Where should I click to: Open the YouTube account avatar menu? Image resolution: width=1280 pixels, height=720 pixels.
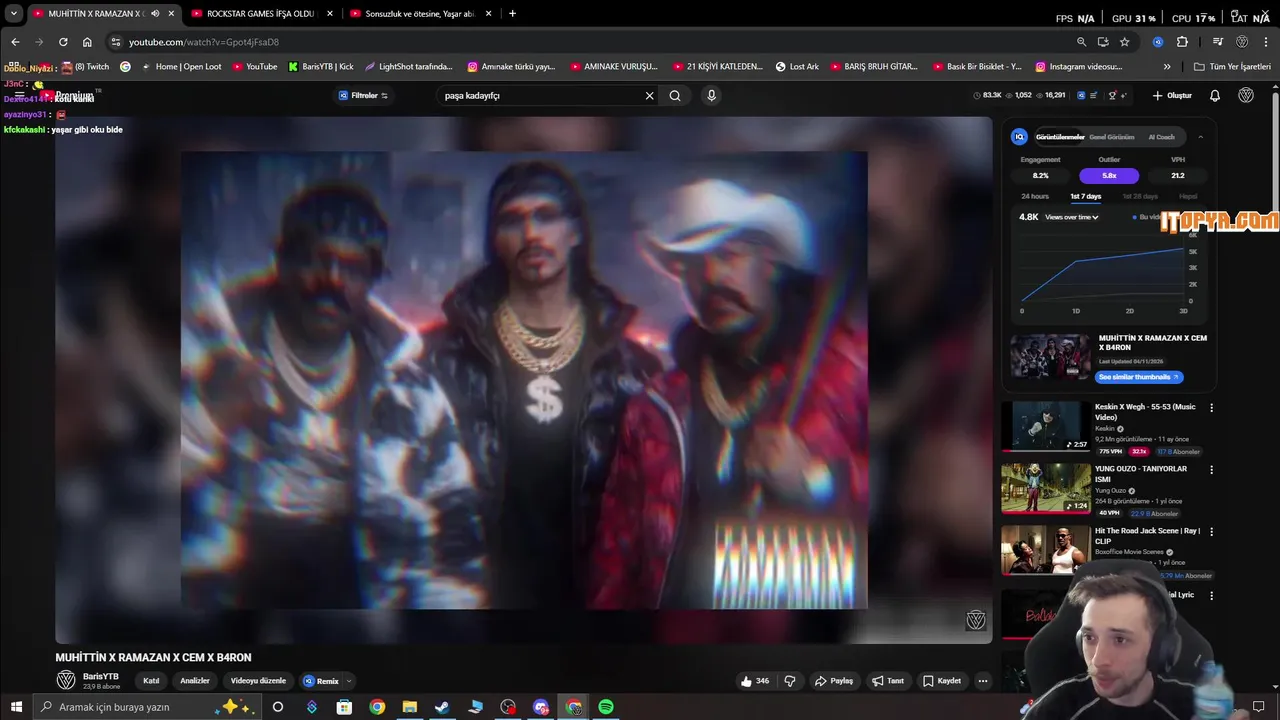tap(1246, 96)
